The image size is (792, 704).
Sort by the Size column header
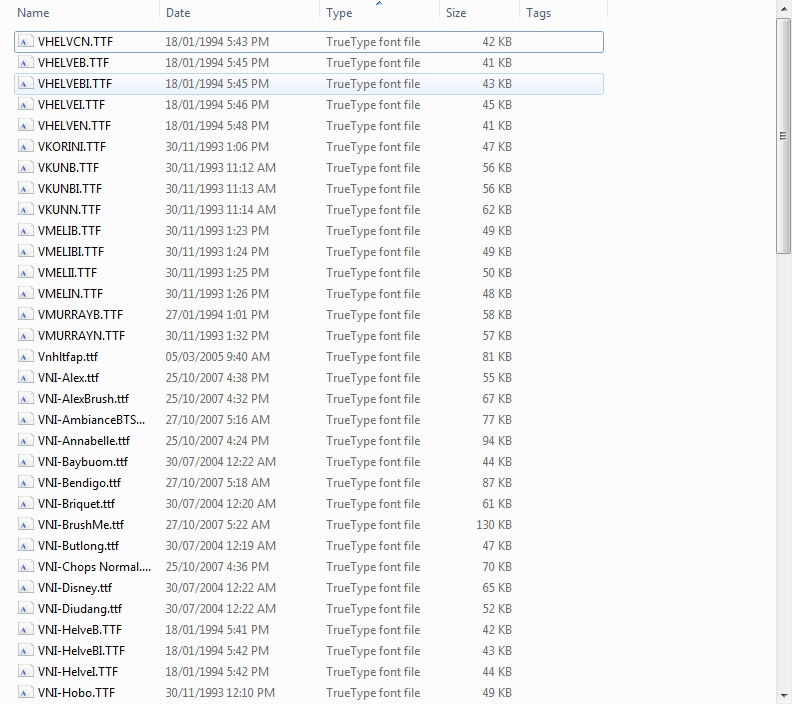456,13
